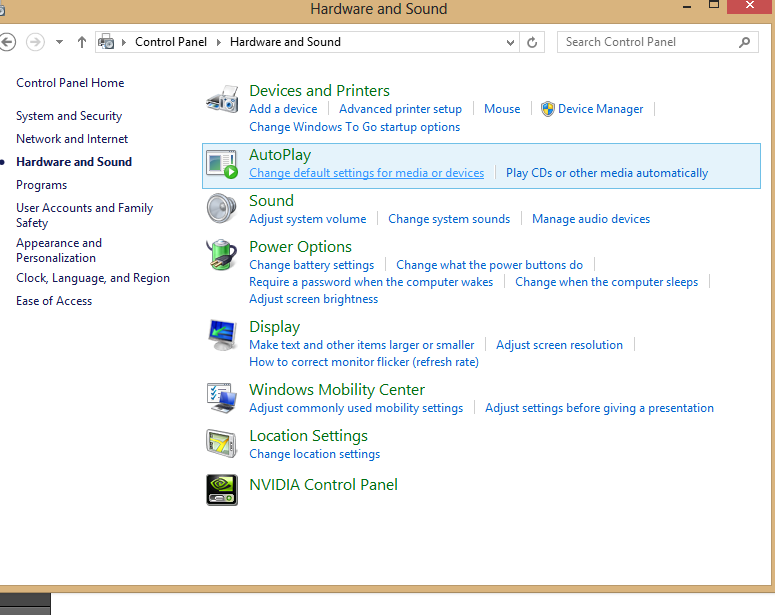Select the Control Panel breadcrumb
This screenshot has width=775, height=615.
[x=171, y=42]
